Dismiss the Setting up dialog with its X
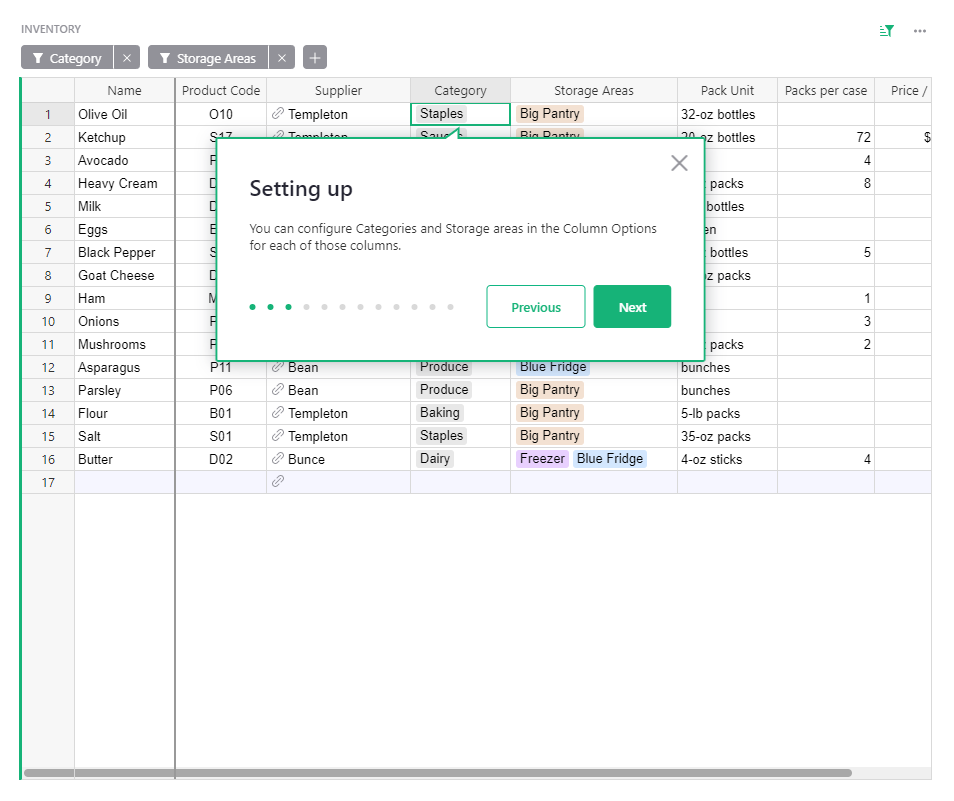Image resolution: width=954 pixels, height=801 pixels. [679, 162]
